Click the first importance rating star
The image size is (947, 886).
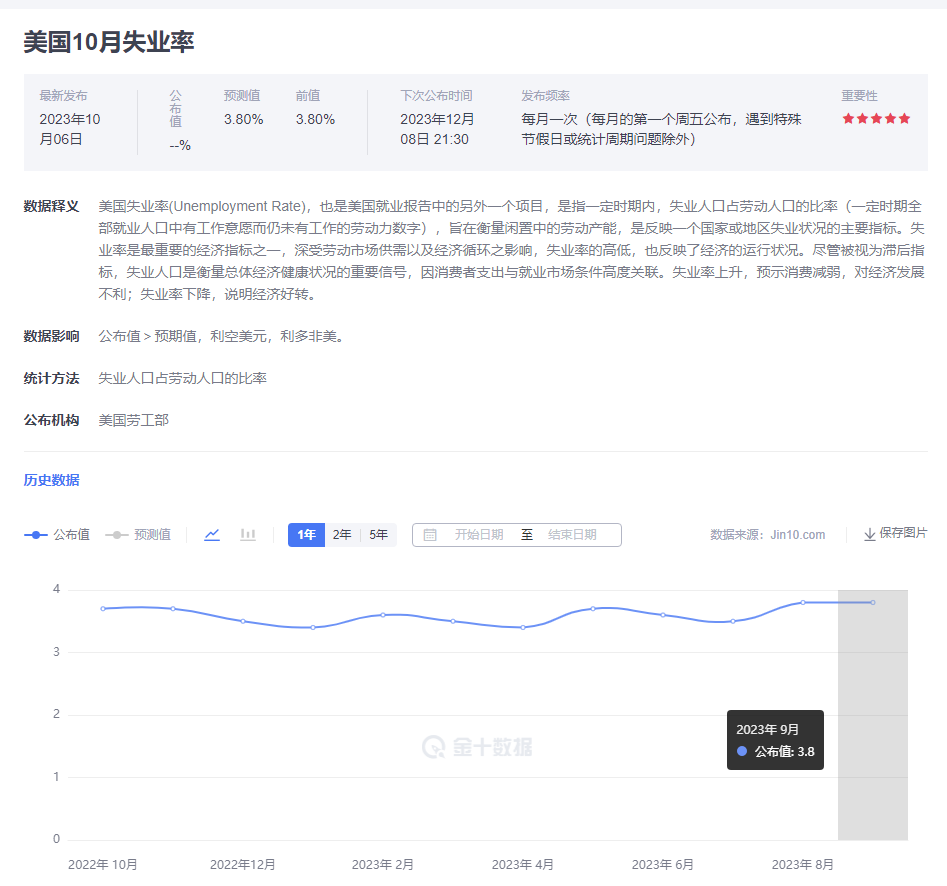[x=848, y=117]
